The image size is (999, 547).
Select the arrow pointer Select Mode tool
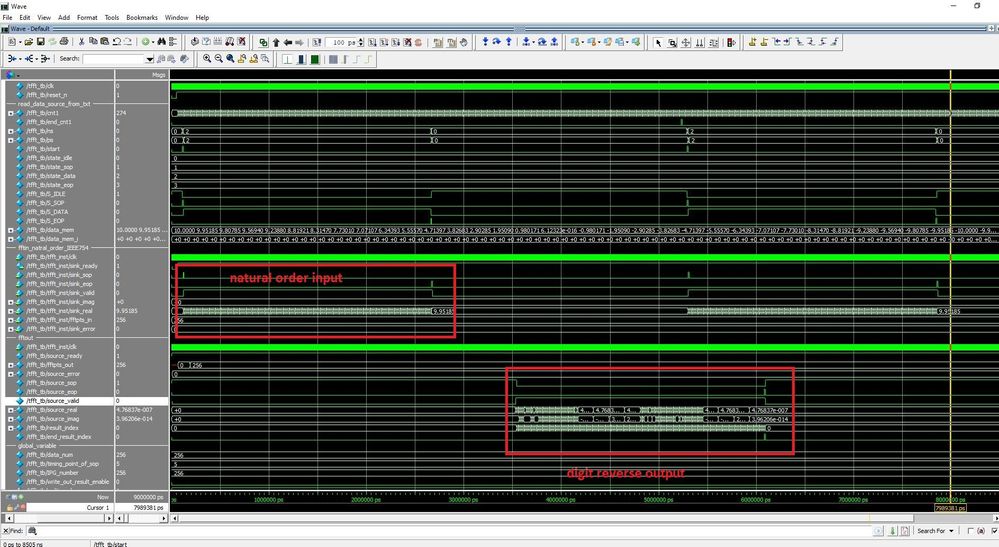pyautogui.click(x=657, y=42)
